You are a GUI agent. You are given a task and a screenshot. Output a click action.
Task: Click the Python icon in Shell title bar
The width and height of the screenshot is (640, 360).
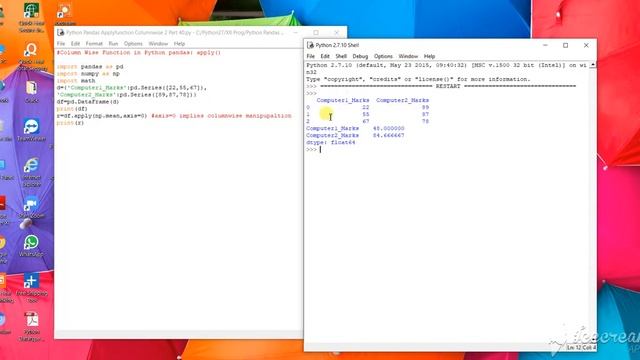point(310,45)
